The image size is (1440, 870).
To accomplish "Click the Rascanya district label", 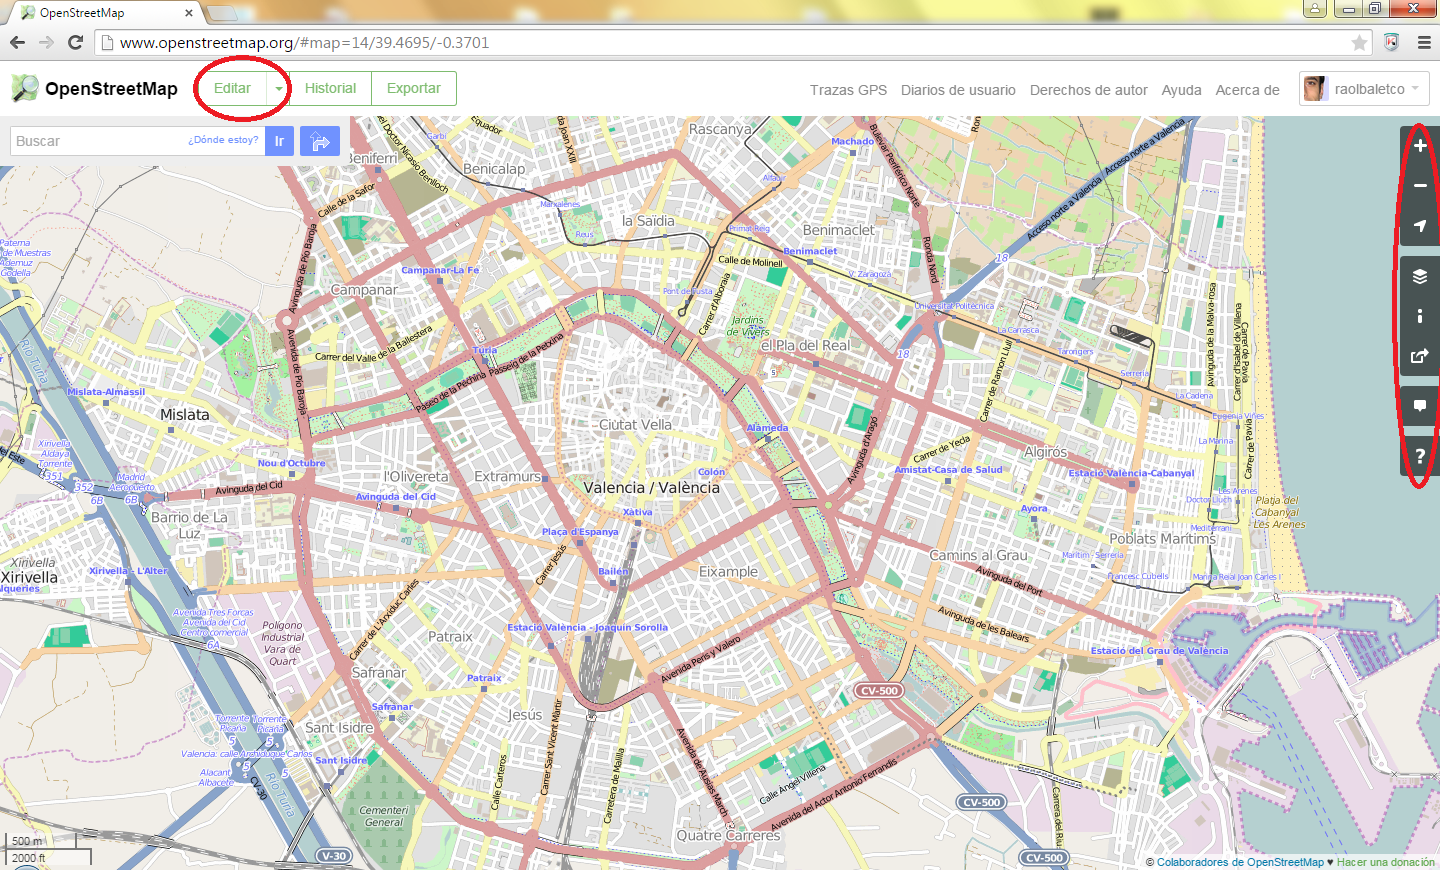I will pyautogui.click(x=720, y=129).
